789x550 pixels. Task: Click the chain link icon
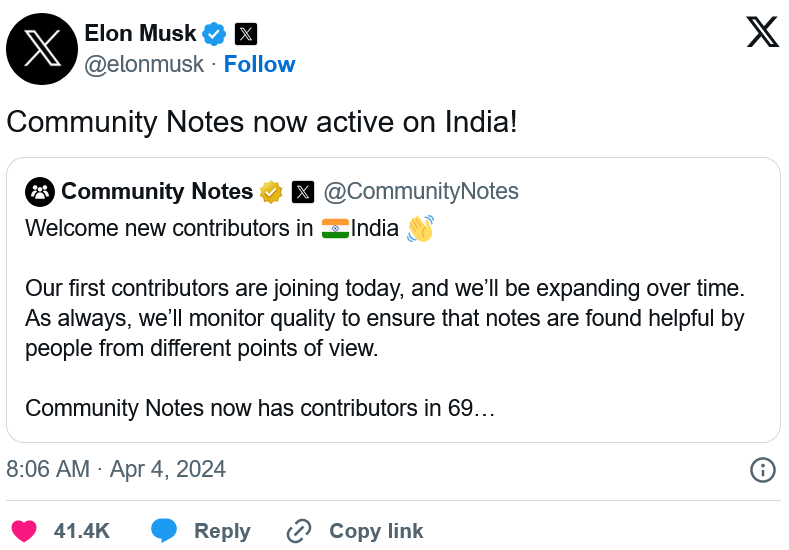coord(299,531)
